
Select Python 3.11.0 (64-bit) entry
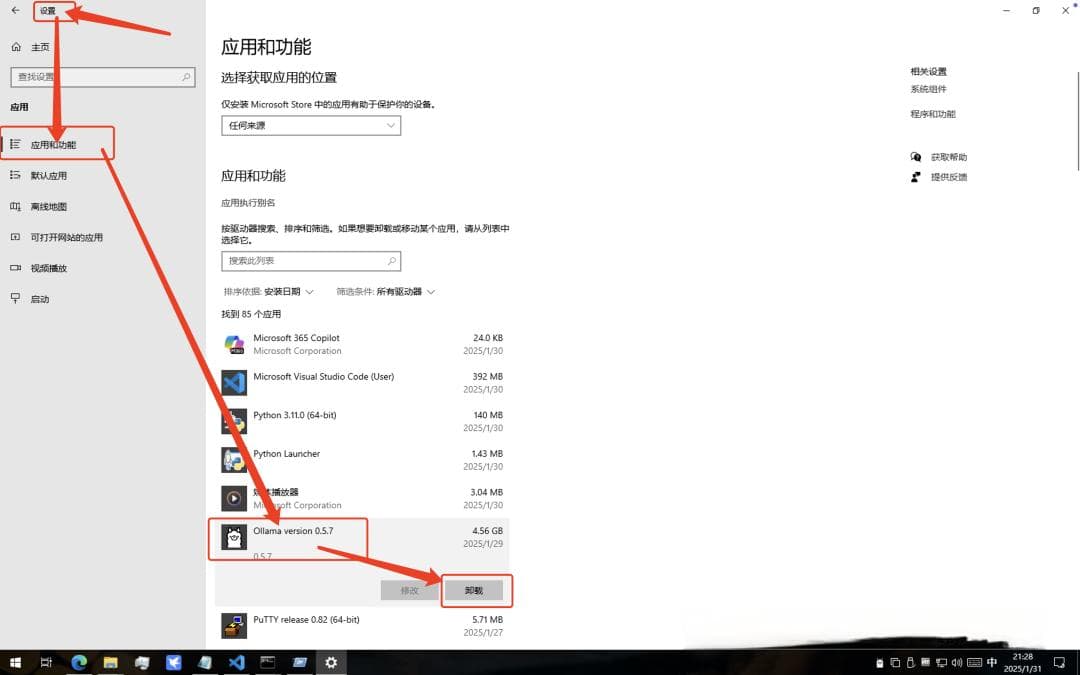(362, 422)
